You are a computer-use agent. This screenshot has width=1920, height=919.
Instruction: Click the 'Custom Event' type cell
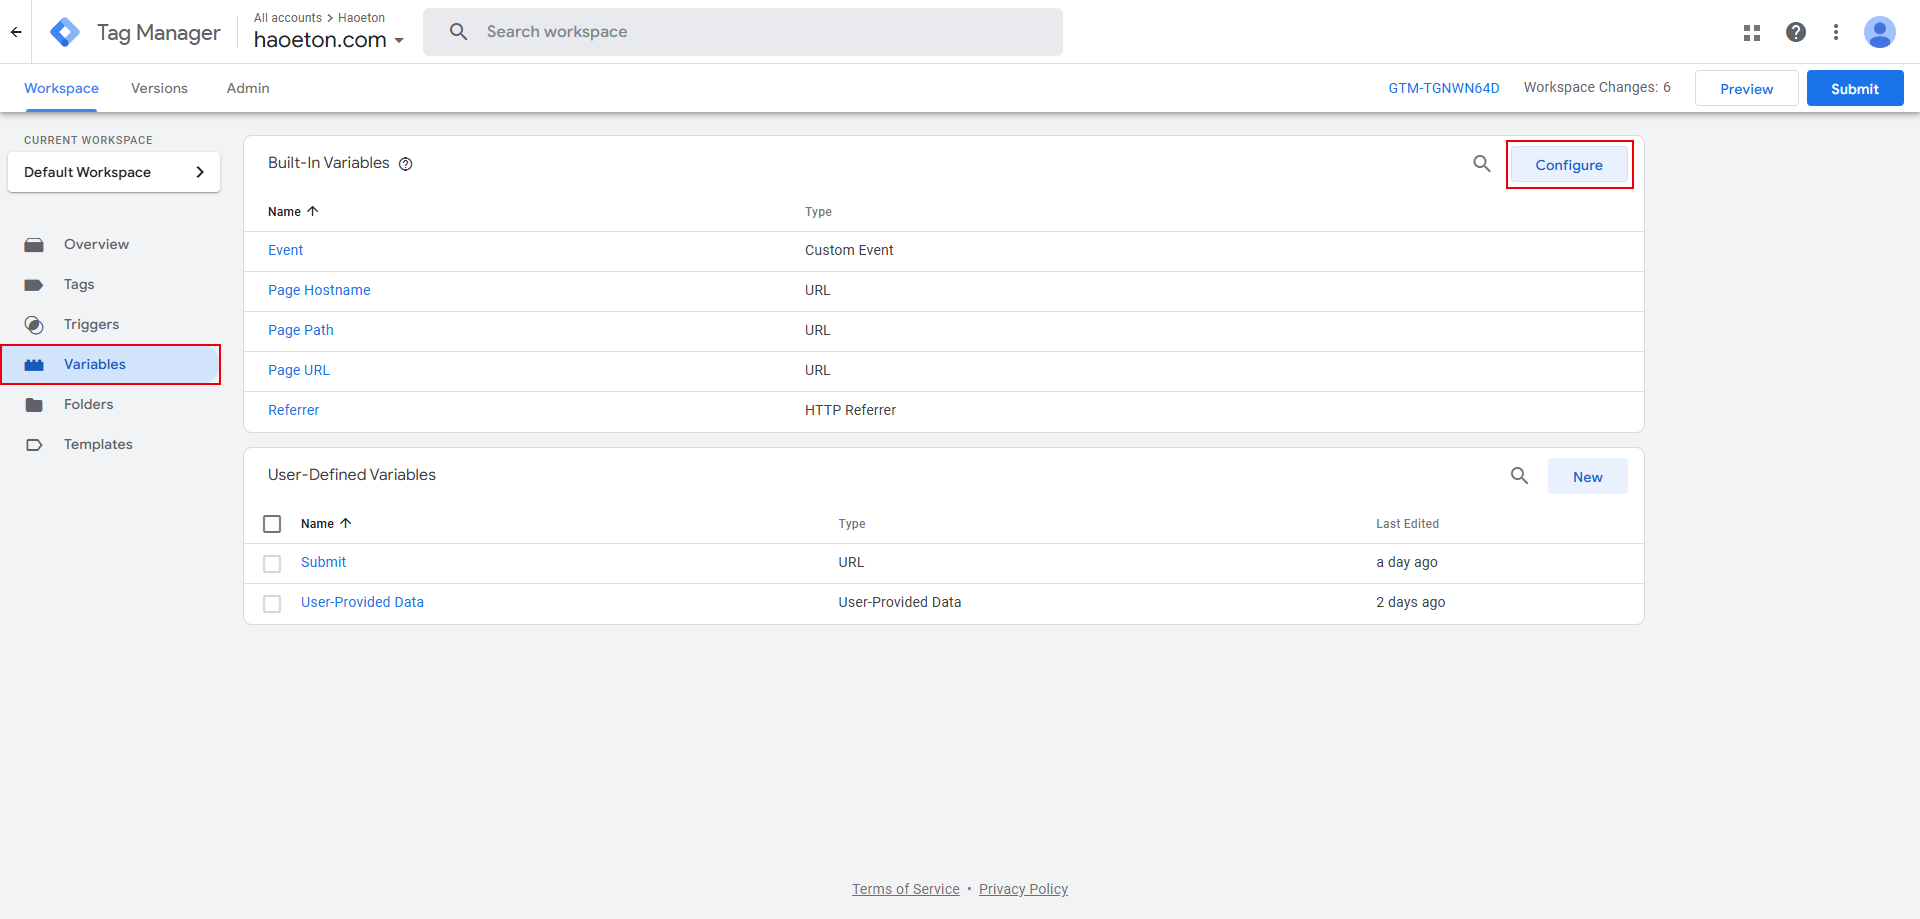(849, 250)
